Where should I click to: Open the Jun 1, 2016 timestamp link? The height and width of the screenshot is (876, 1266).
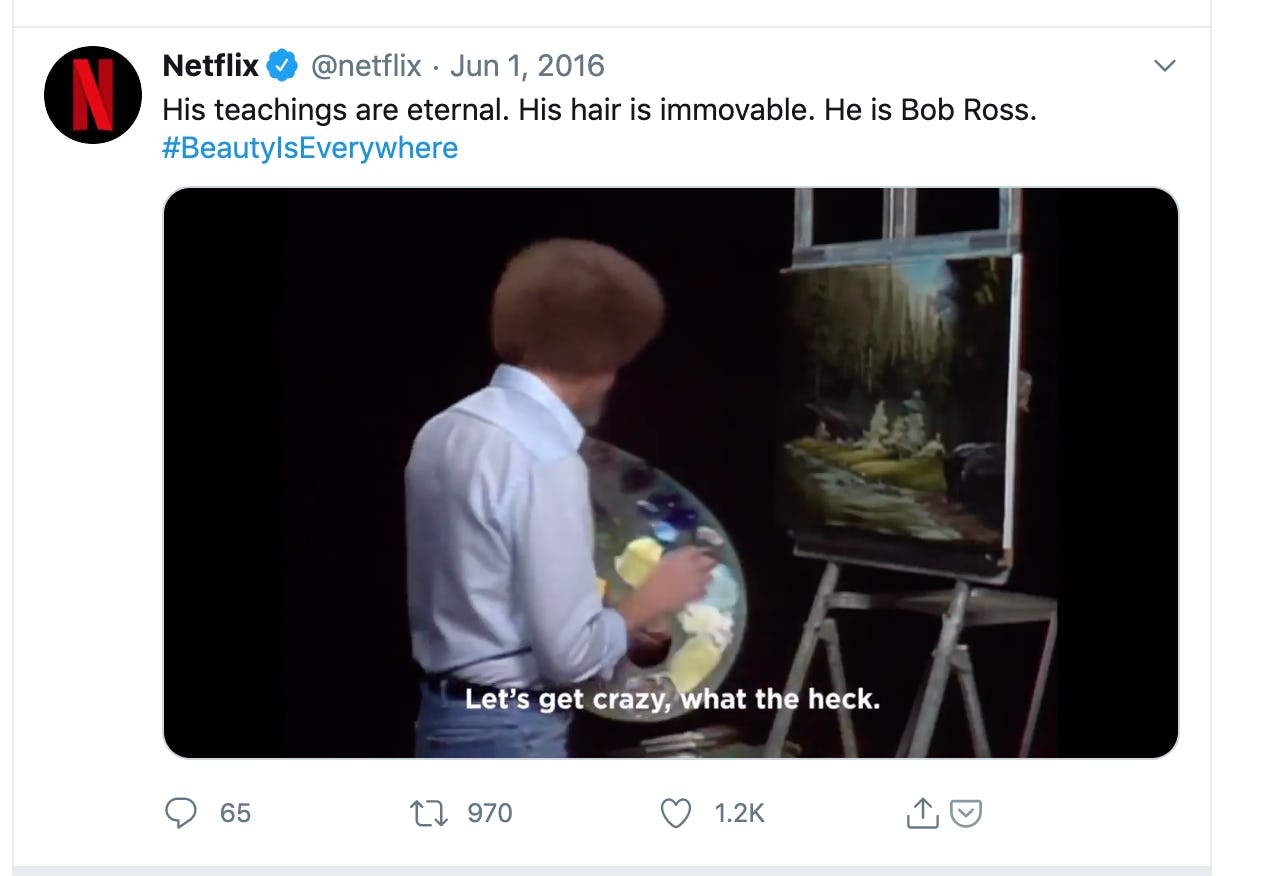[x=527, y=66]
